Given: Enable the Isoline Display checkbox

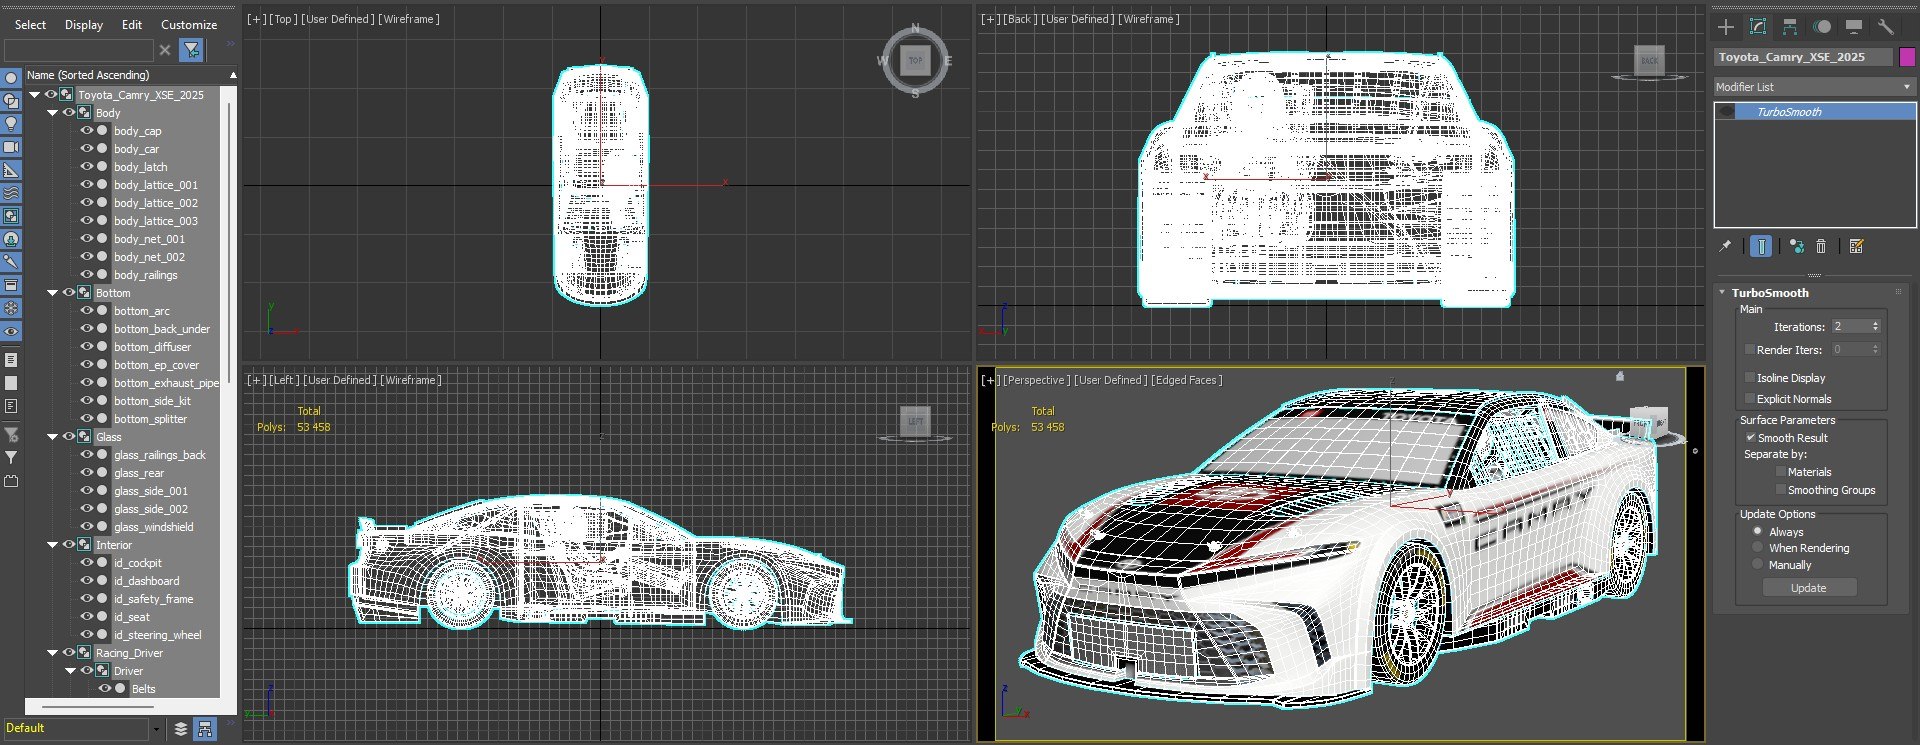Looking at the screenshot, I should [x=1750, y=378].
